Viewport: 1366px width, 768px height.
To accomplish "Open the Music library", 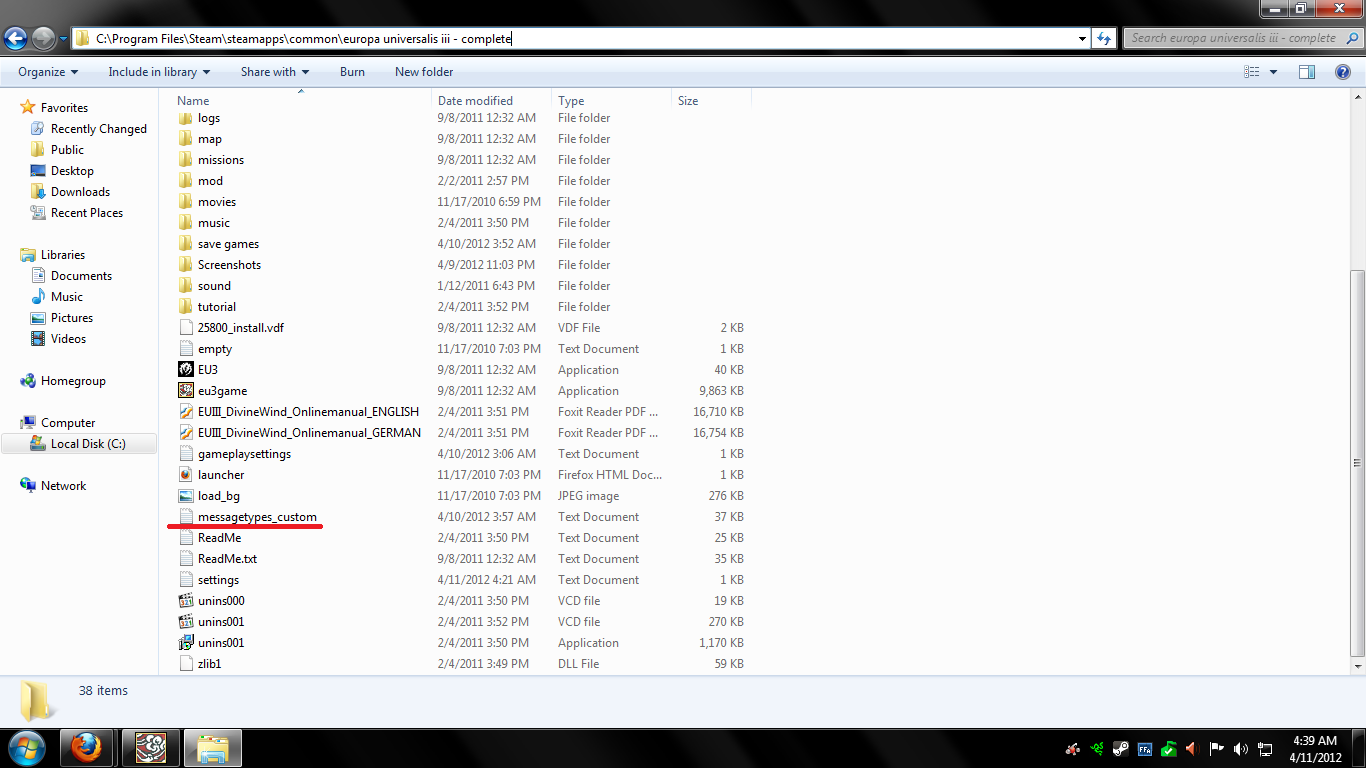I will (67, 297).
